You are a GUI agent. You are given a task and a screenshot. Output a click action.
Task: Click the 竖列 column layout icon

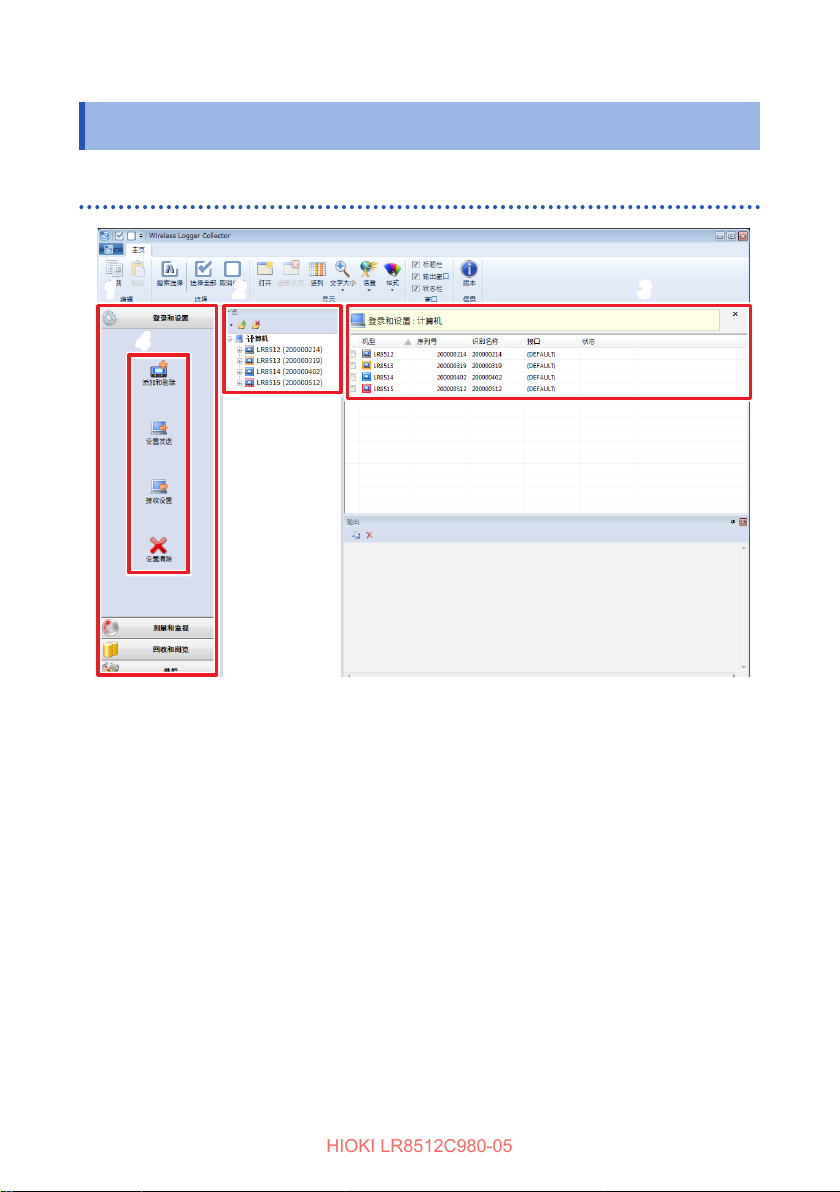coord(317,269)
